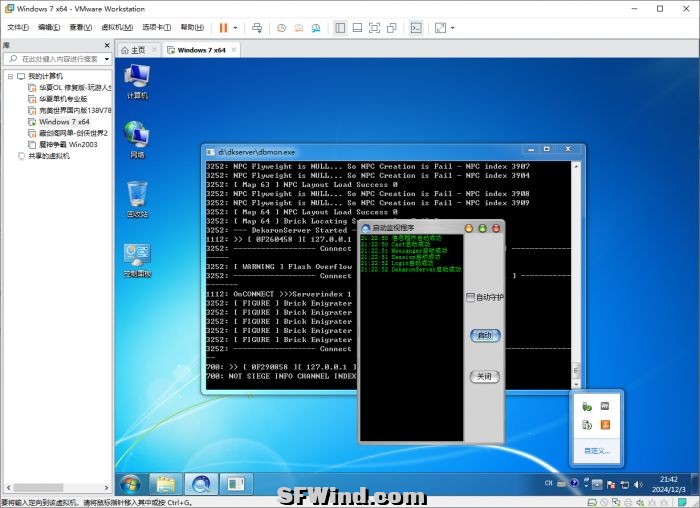Toggle the console view icon

tap(416, 28)
